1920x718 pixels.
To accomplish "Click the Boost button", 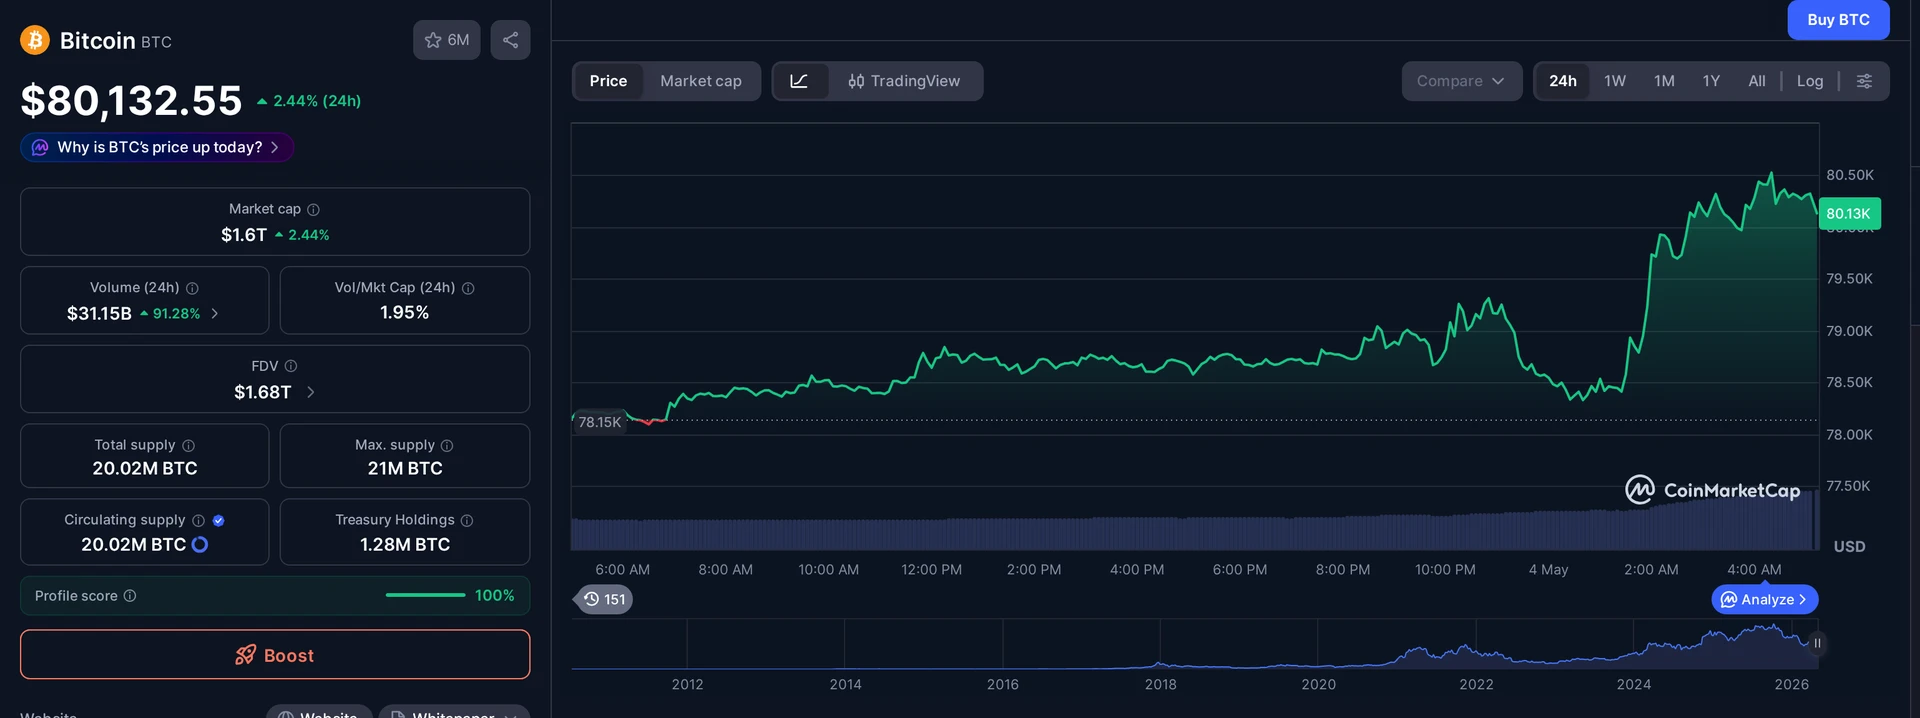I will 275,655.
